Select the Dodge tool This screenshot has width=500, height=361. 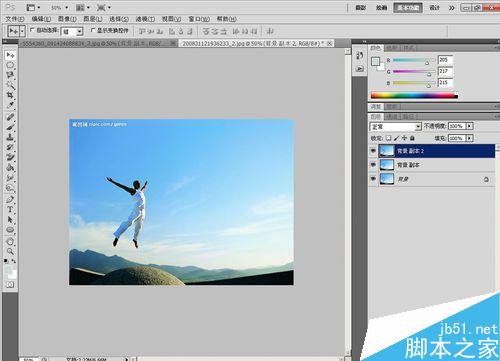point(10,188)
